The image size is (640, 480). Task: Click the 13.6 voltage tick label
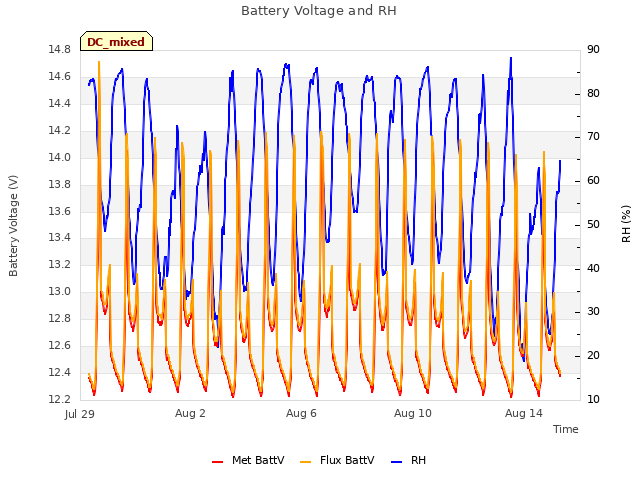(59, 211)
